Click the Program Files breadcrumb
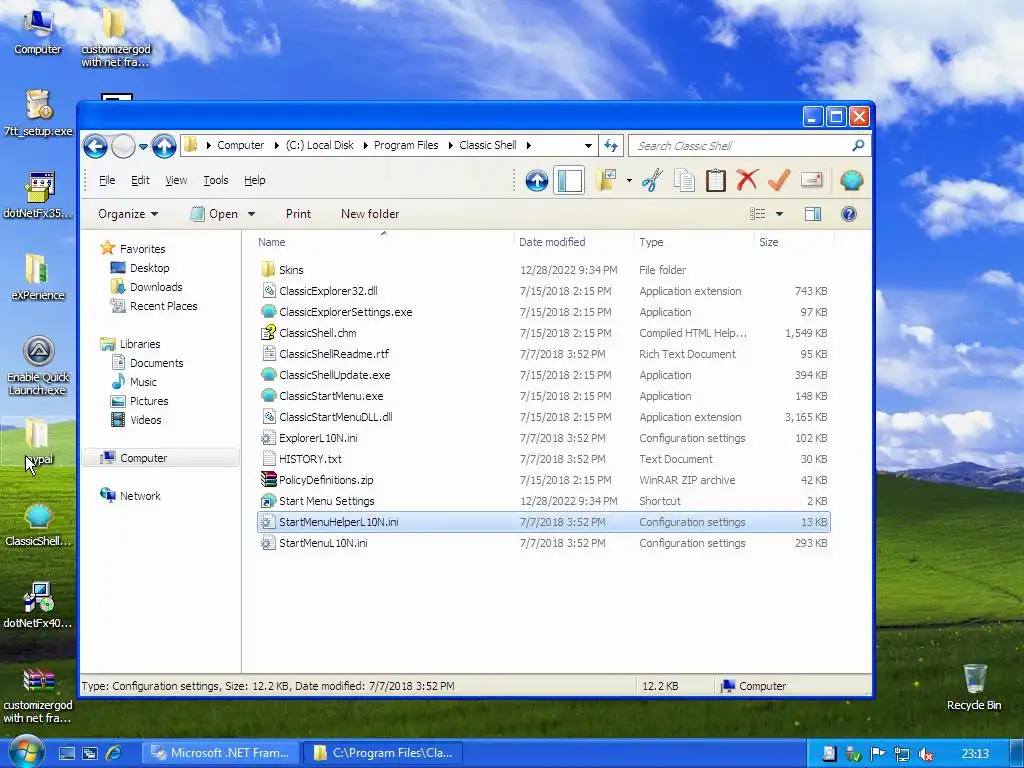Viewport: 1024px width, 768px height. coord(406,146)
